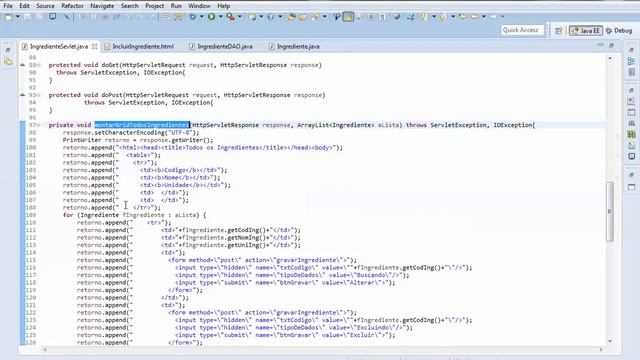Open the next annotation dropdown arrow
This screenshot has height=360, width=640.
click(x=433, y=17)
